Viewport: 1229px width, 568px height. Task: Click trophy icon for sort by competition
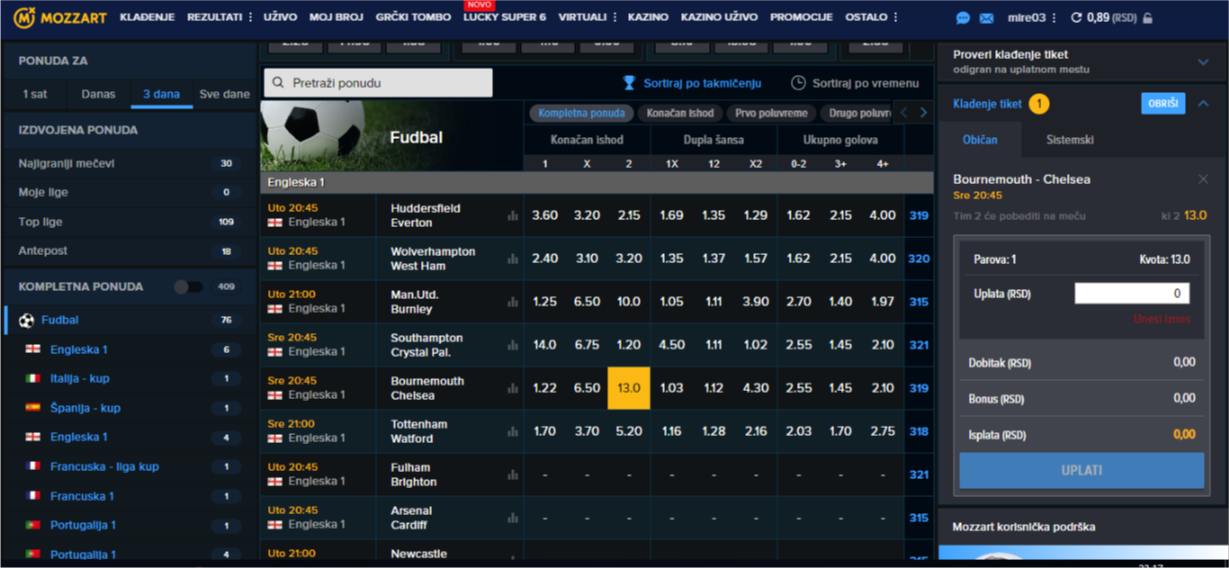[x=629, y=83]
